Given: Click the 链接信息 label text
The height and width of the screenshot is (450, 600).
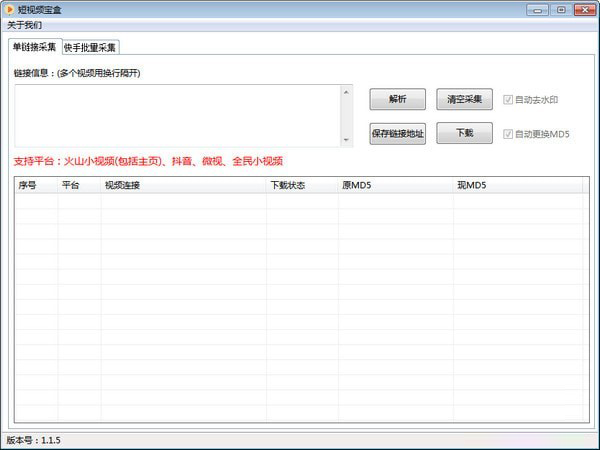Looking at the screenshot, I should tap(77, 73).
